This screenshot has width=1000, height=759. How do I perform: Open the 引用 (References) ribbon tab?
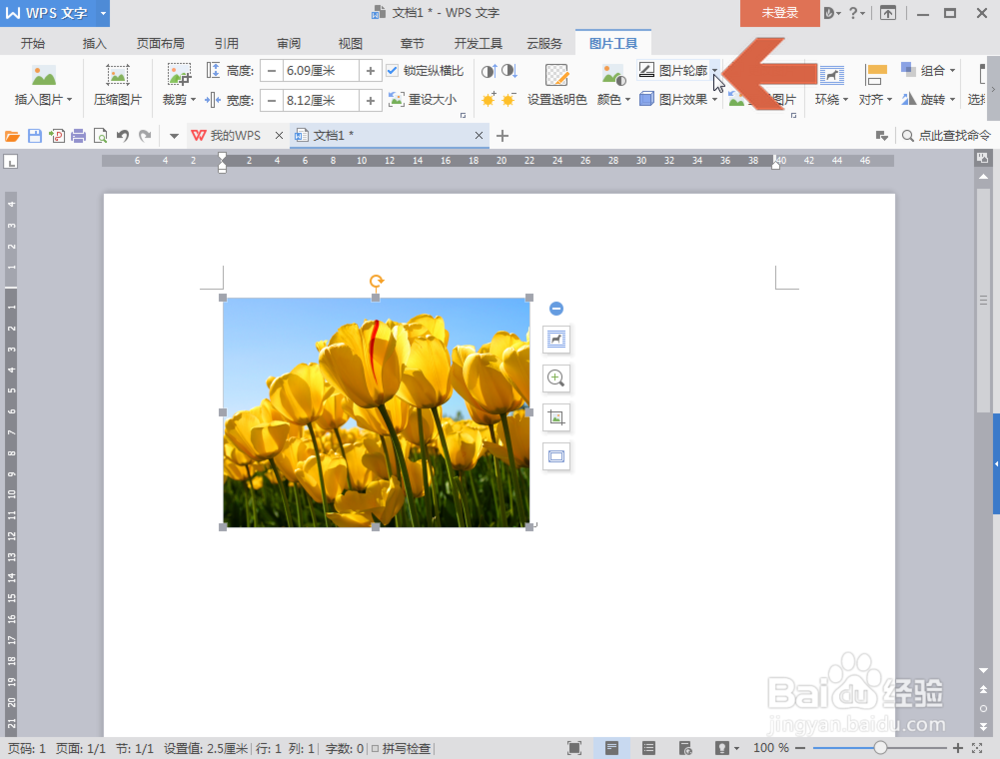(x=226, y=43)
